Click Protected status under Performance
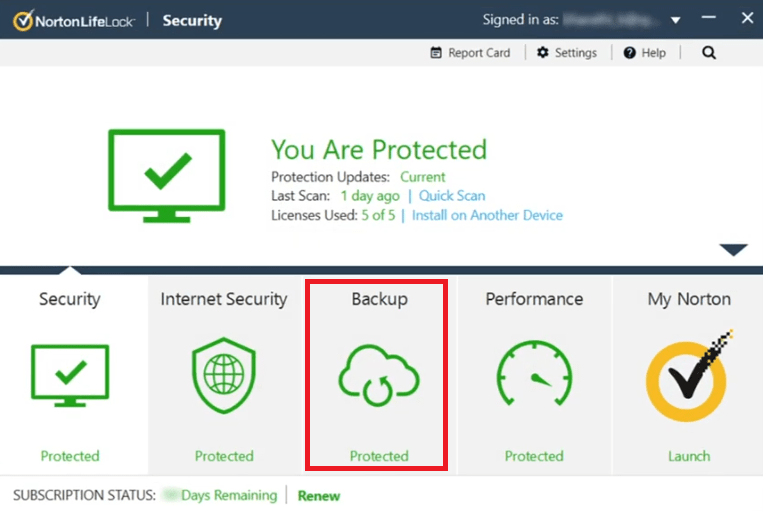This screenshot has height=511, width=763. tap(534, 456)
